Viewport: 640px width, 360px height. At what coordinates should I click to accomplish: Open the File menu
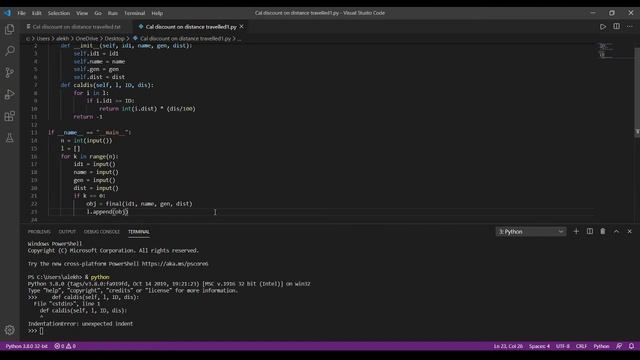click(x=21, y=13)
